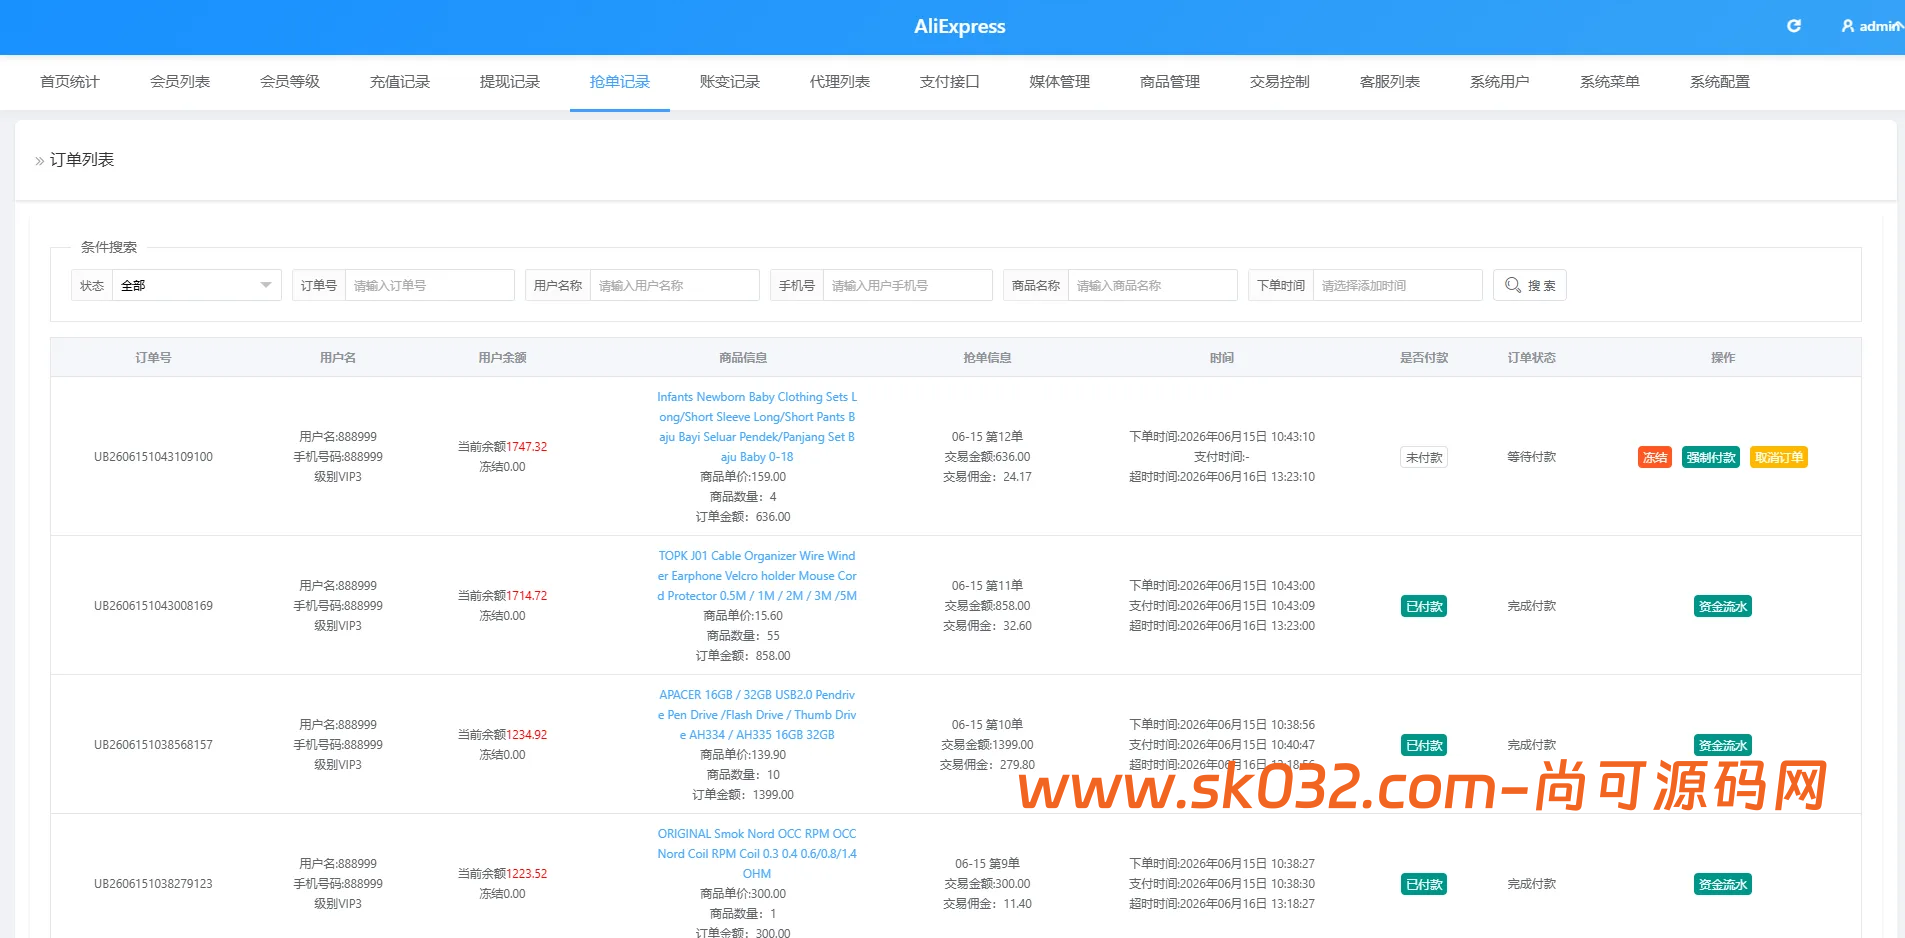The height and width of the screenshot is (938, 1905).
Task: Click order number UB2606151043109100
Action: coord(153,457)
